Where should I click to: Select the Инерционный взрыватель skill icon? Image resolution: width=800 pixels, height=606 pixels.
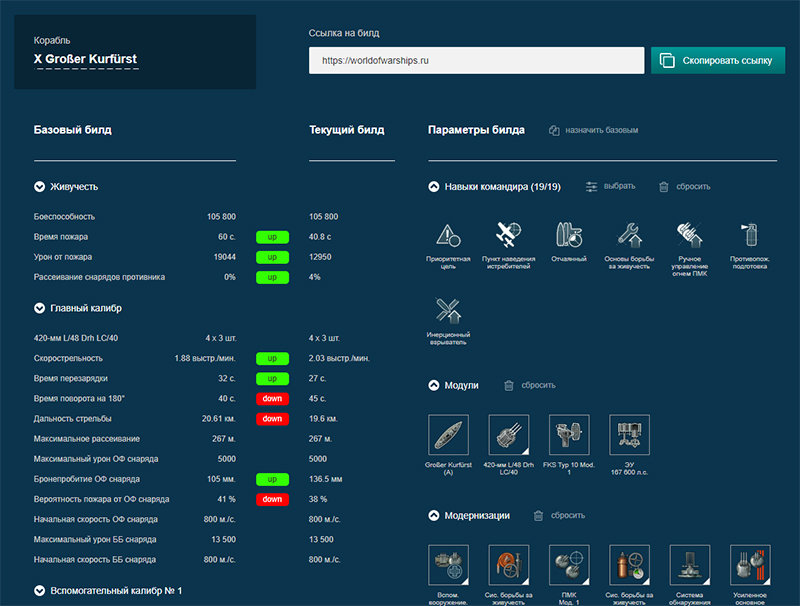tap(448, 311)
